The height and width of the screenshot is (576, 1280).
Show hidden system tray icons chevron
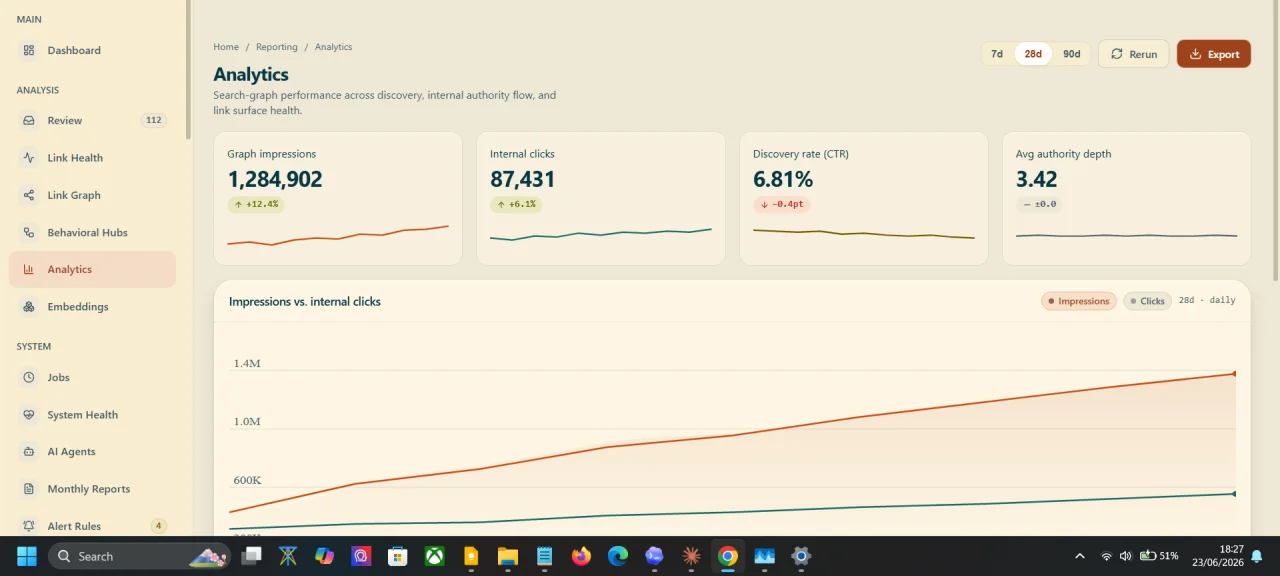coord(1079,556)
